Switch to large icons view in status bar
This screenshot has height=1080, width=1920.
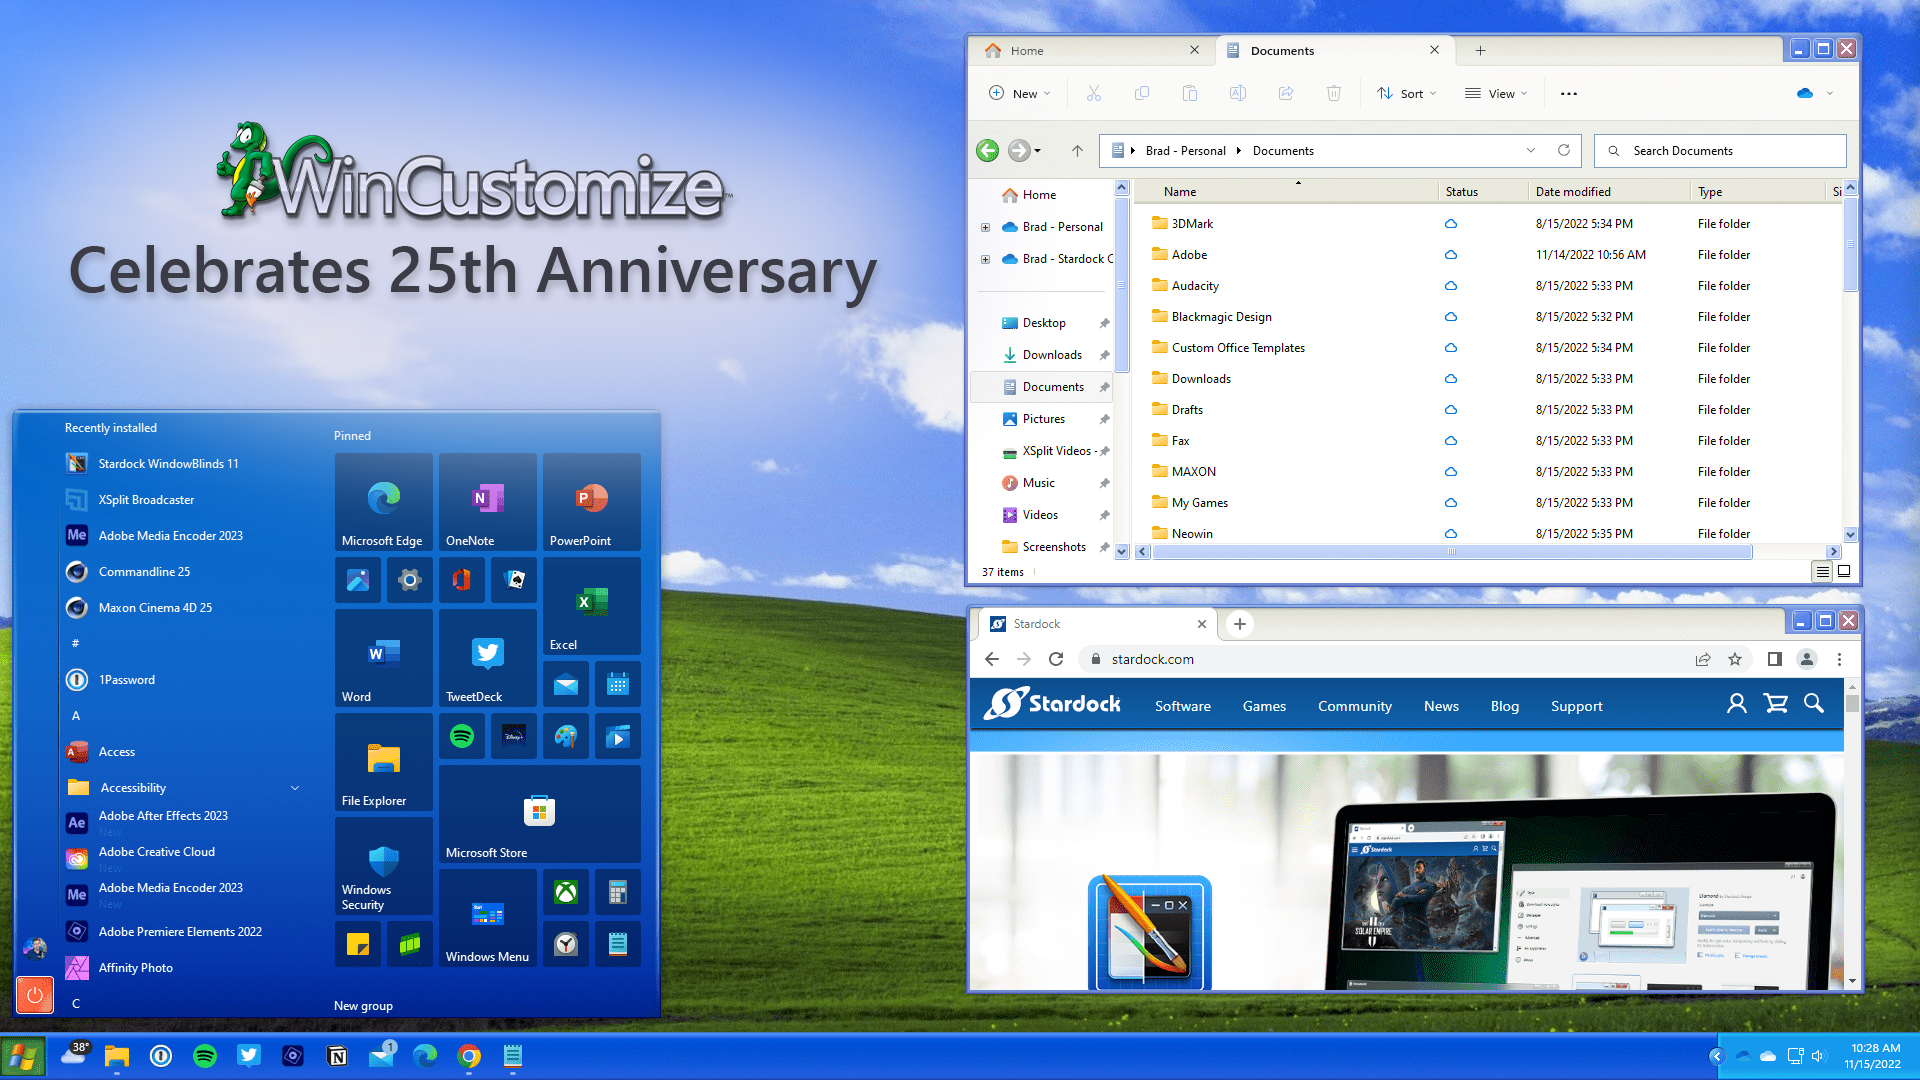1844,572
